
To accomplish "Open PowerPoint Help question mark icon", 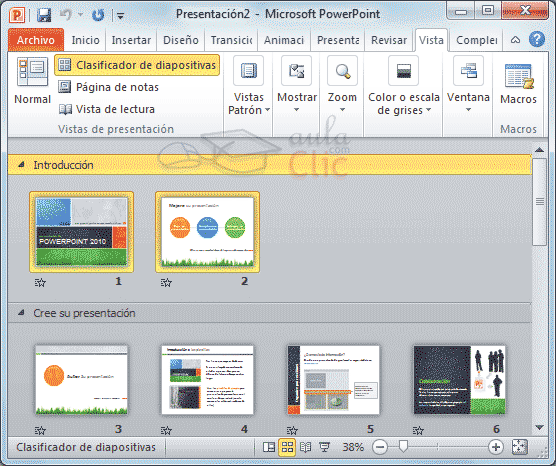I will [x=537, y=39].
